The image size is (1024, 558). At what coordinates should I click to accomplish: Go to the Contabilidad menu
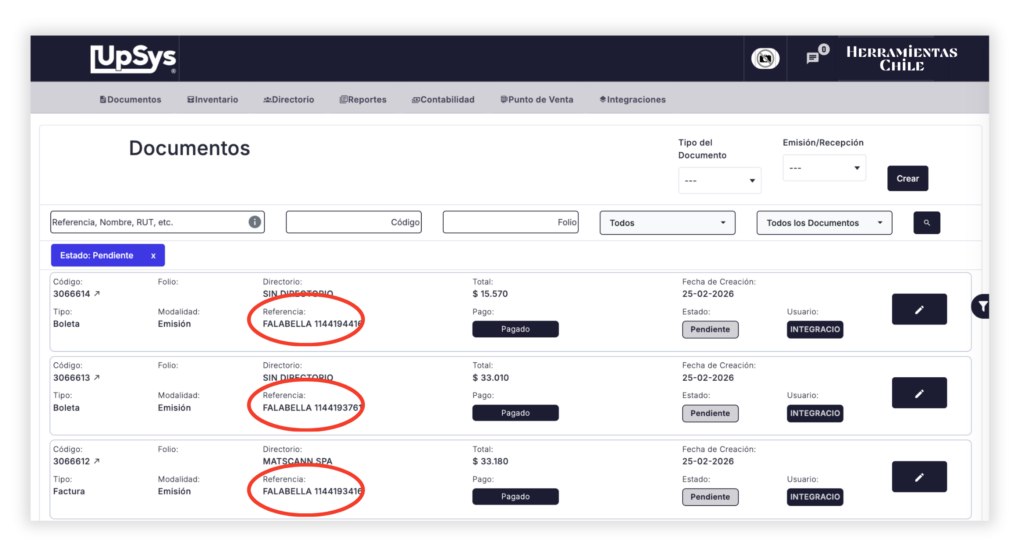[442, 100]
